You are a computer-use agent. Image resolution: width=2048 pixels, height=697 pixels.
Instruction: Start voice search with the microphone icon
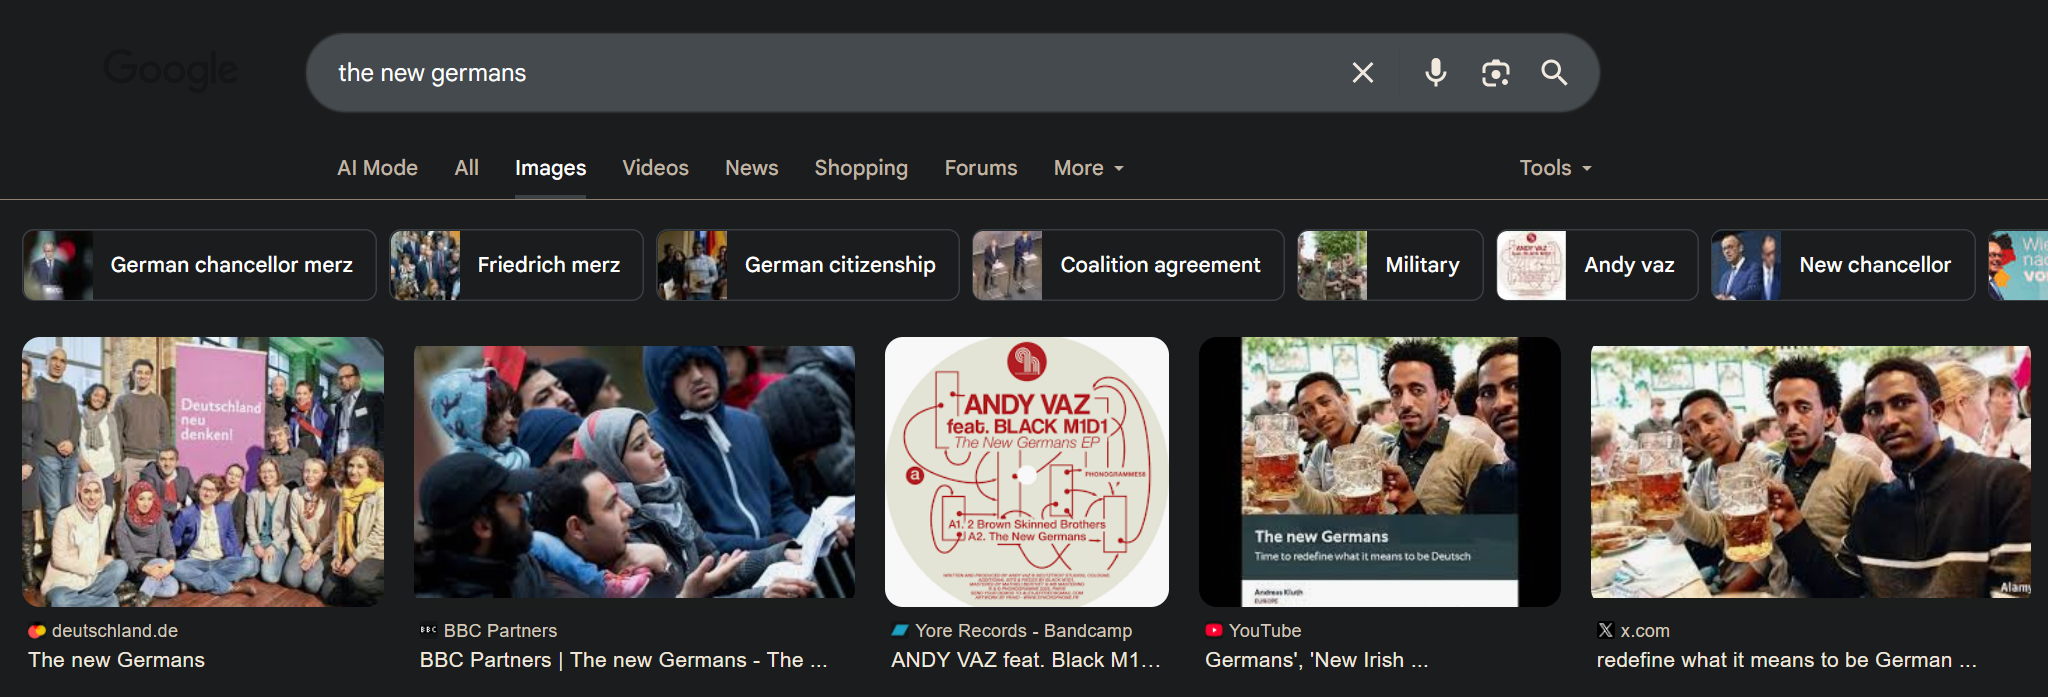[1435, 72]
